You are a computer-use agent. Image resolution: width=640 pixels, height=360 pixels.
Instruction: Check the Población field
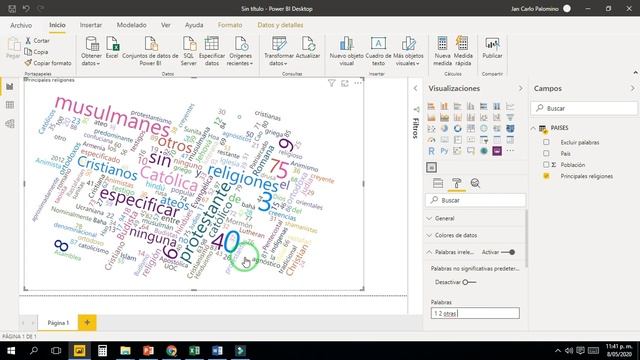click(546, 164)
